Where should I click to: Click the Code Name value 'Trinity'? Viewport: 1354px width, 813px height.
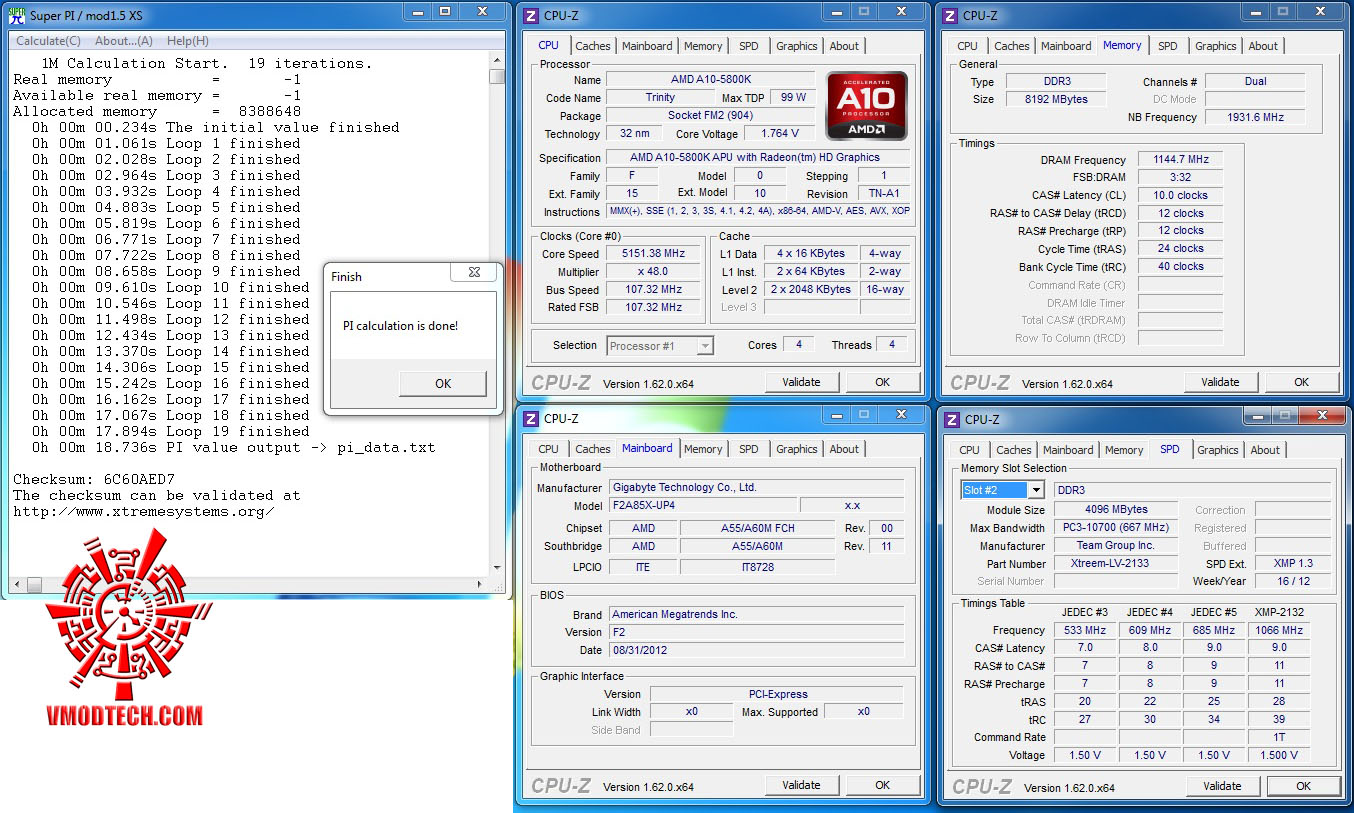660,98
